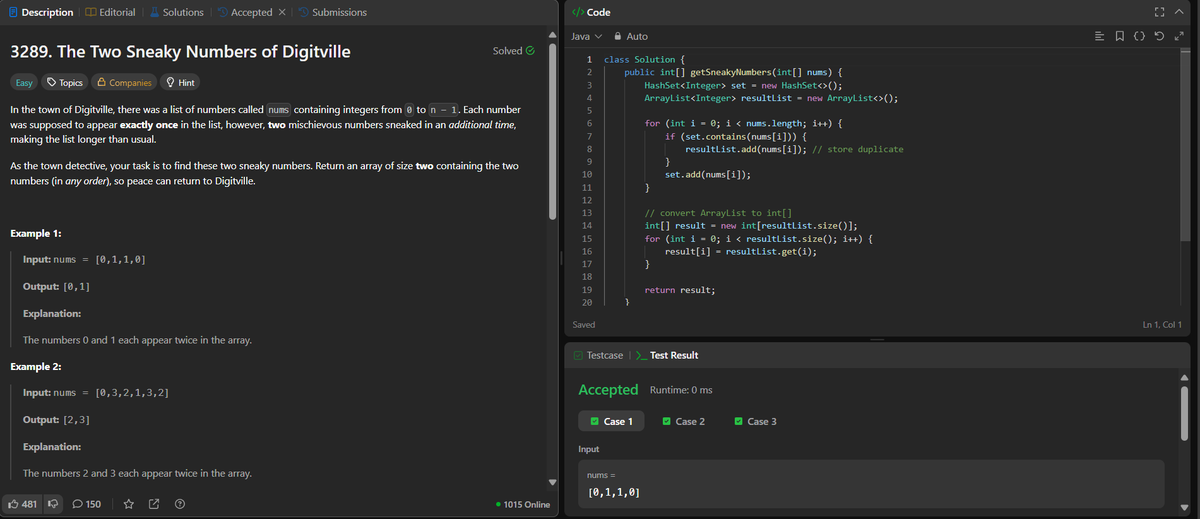Open the Description tab
The image size is (1200, 519).
click(x=40, y=12)
